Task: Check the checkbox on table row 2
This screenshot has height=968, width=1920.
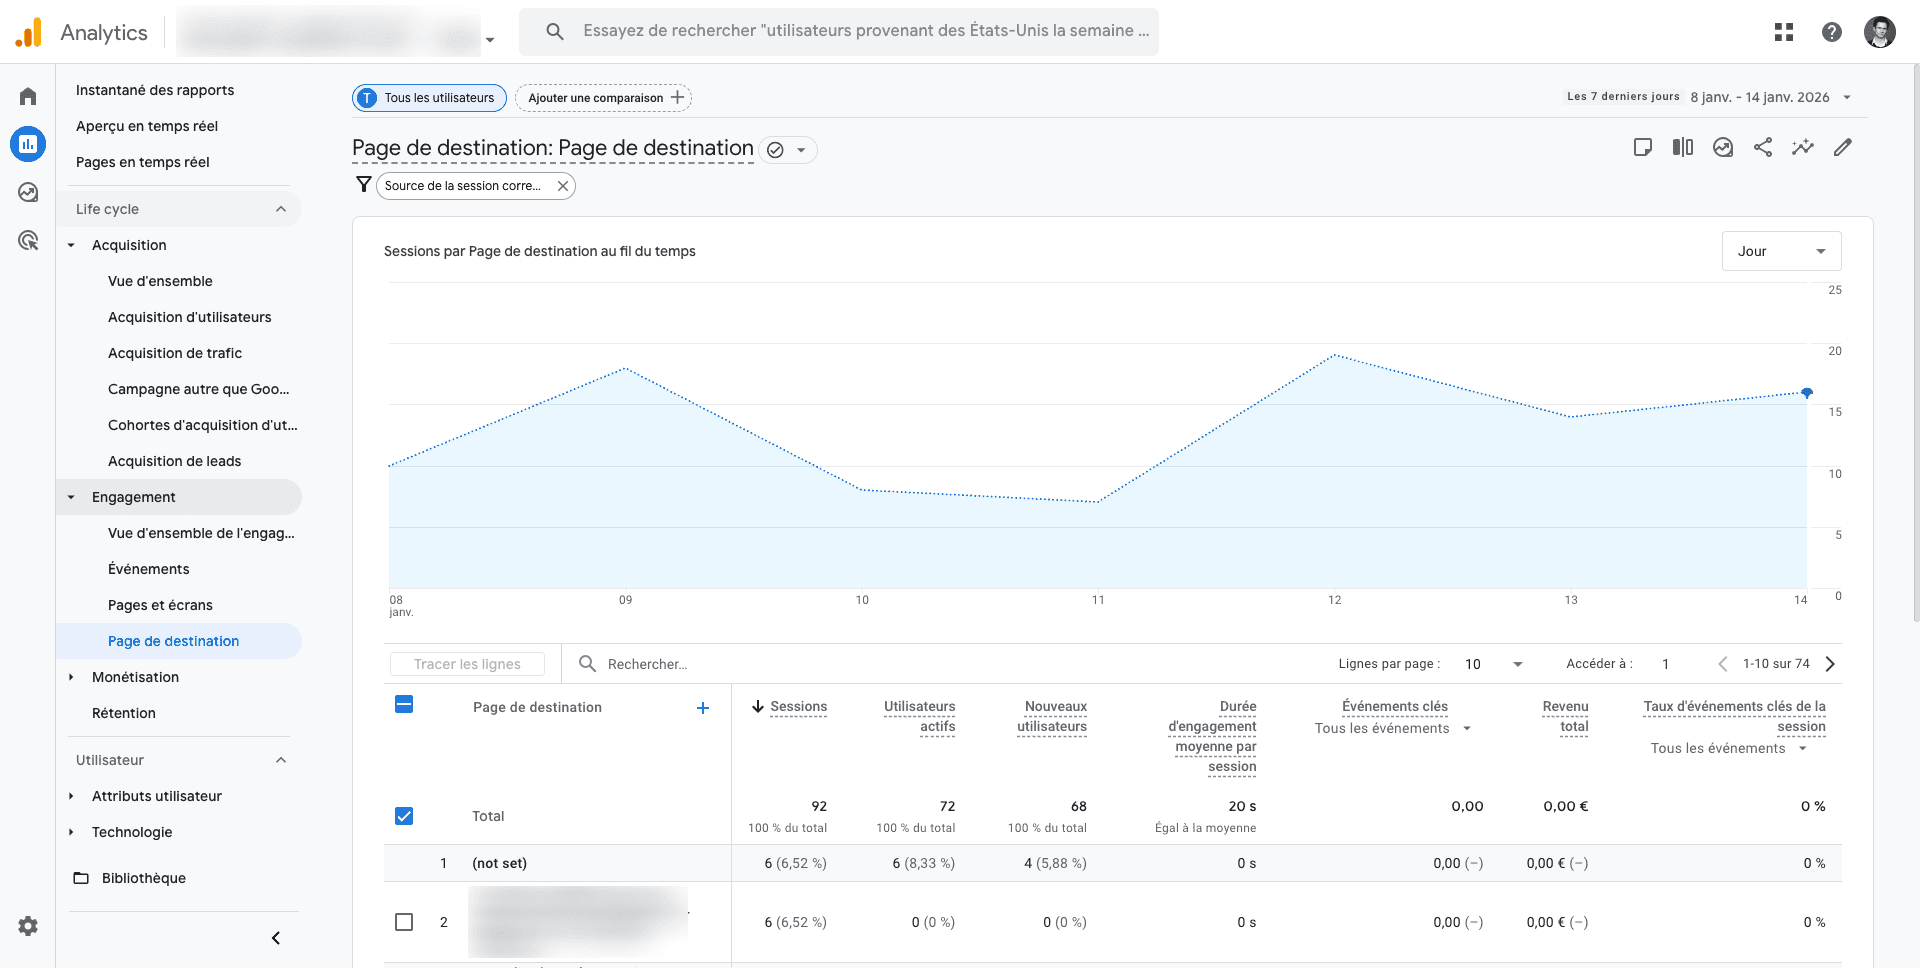Action: pyautogui.click(x=404, y=922)
